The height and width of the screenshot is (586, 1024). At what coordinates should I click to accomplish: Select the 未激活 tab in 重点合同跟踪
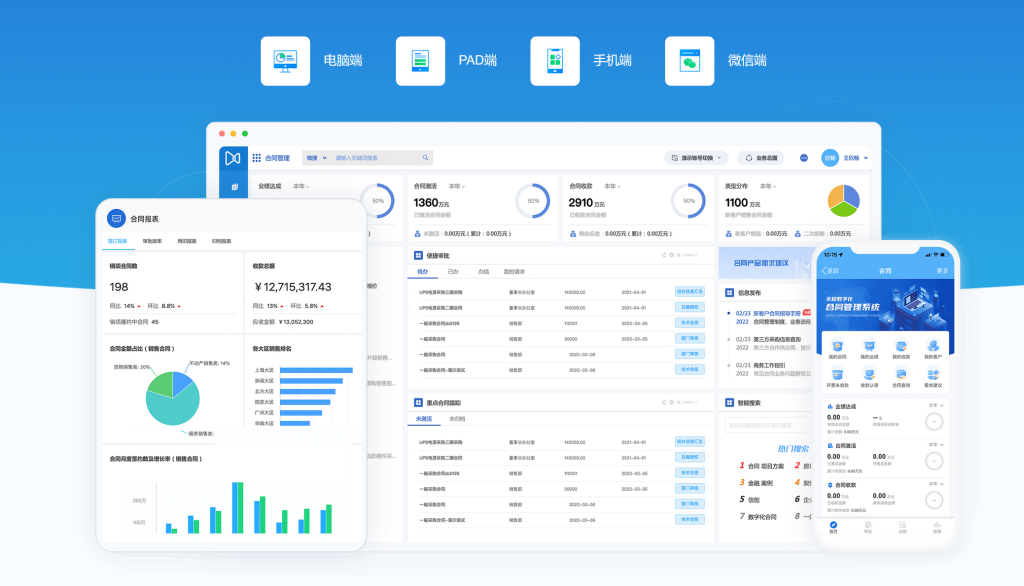coord(424,418)
